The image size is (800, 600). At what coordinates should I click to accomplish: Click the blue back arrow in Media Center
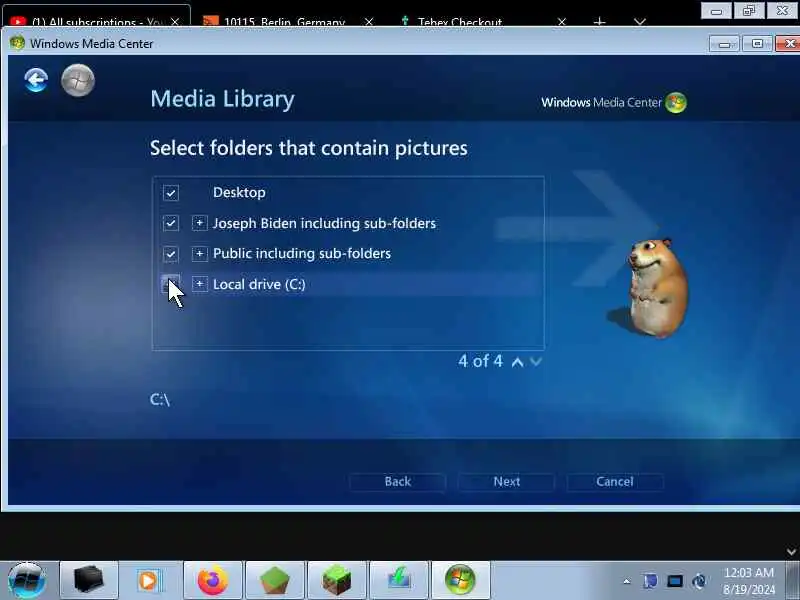pos(36,80)
